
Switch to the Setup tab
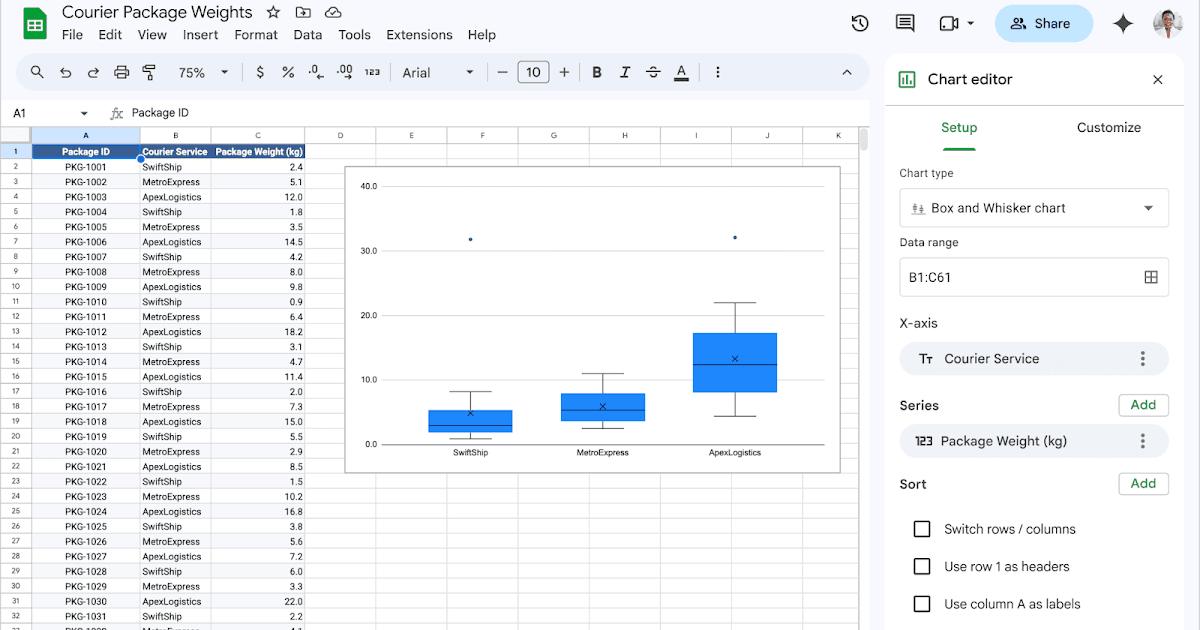[x=959, y=127]
